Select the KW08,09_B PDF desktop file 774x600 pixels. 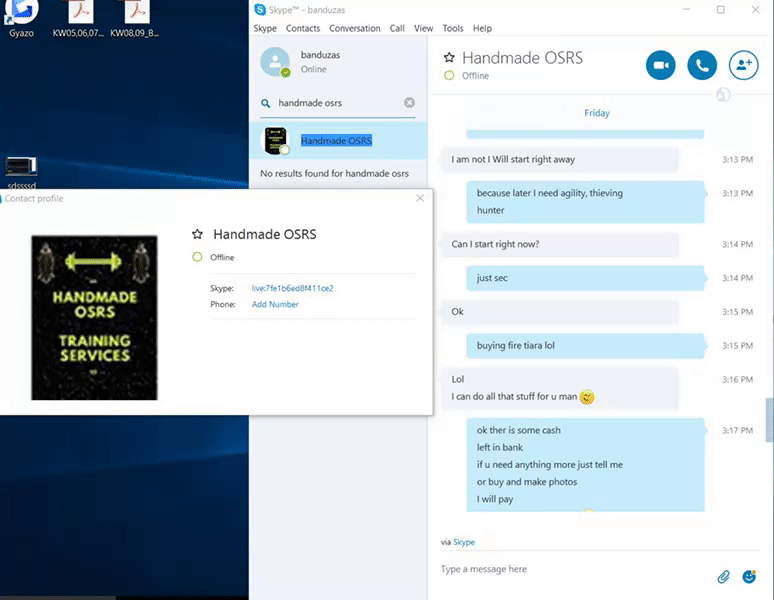coord(134,19)
